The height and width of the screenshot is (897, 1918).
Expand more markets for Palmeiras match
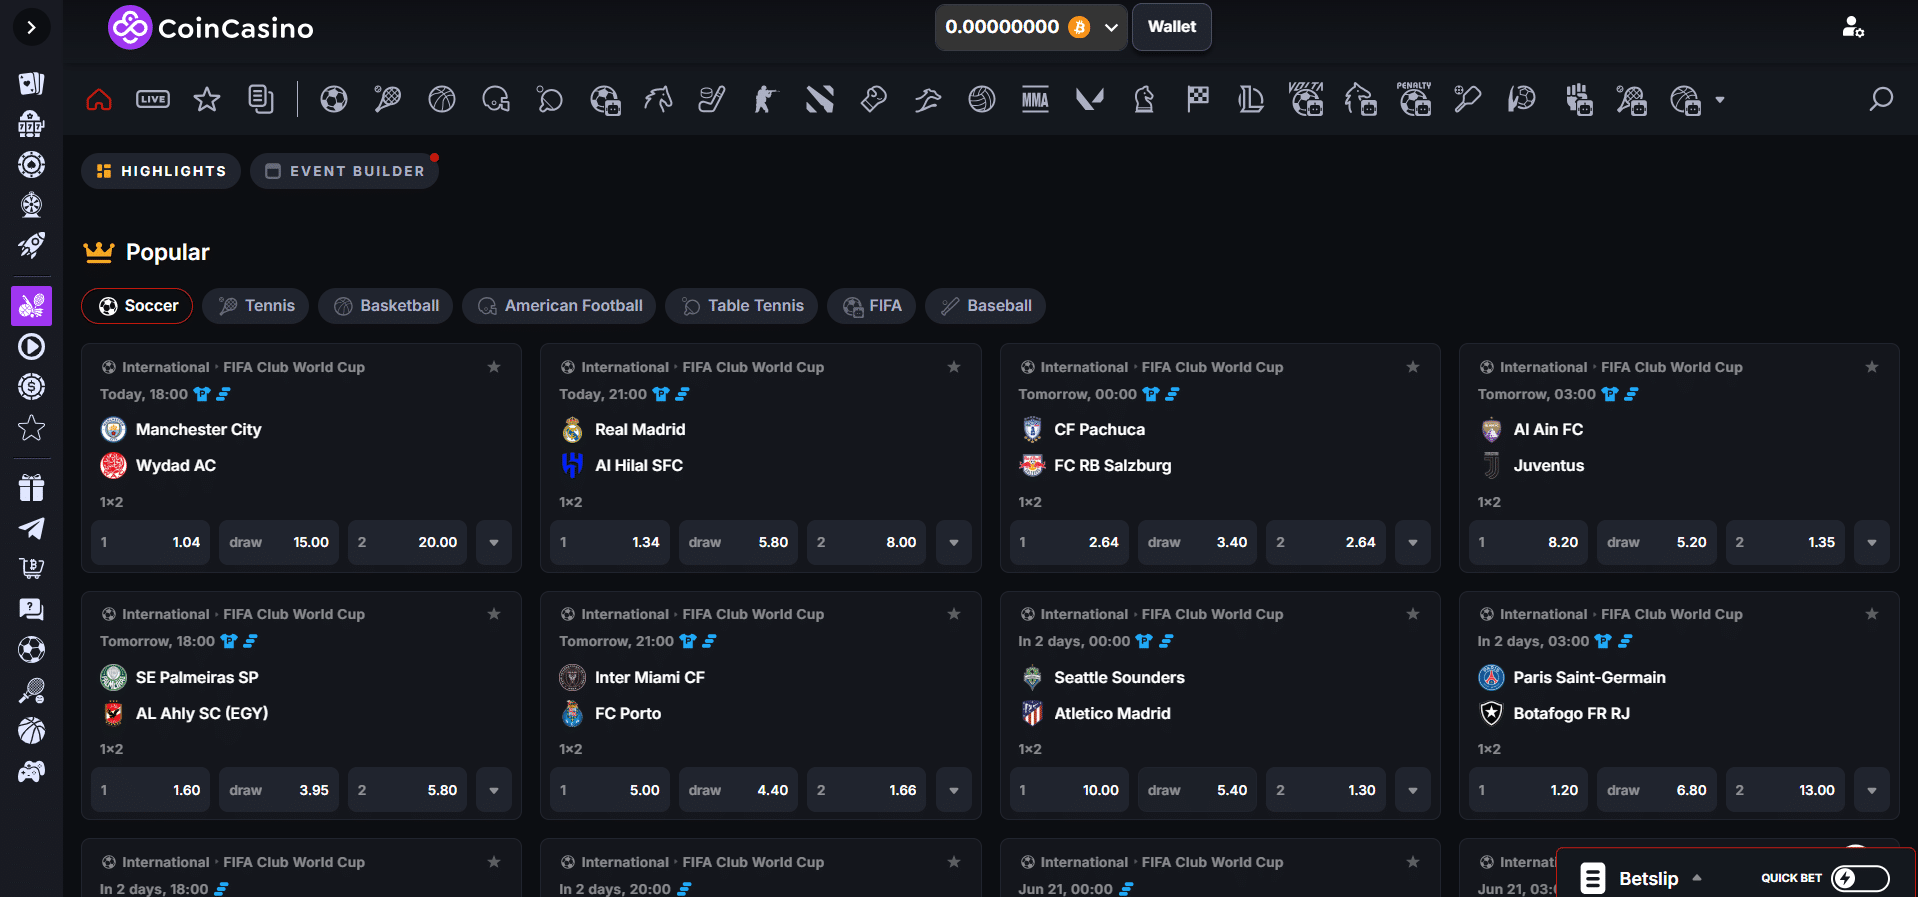[x=494, y=790]
